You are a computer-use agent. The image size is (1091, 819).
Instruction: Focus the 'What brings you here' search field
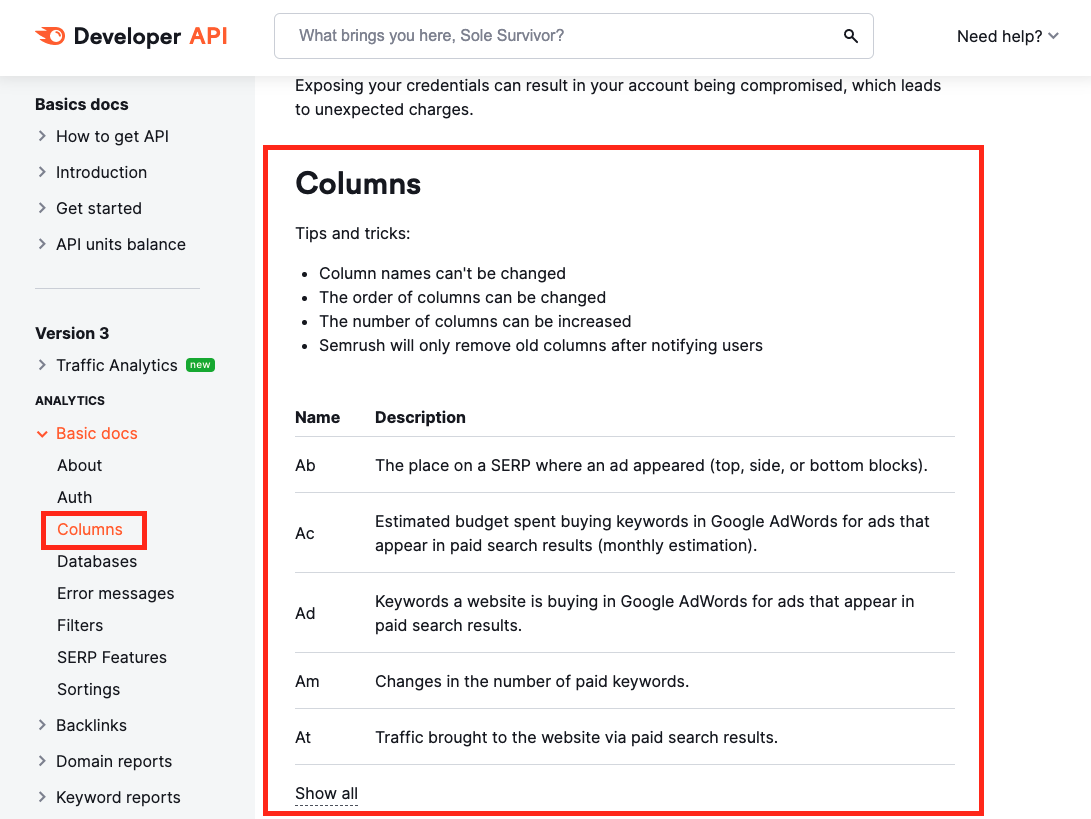pyautogui.click(x=560, y=36)
